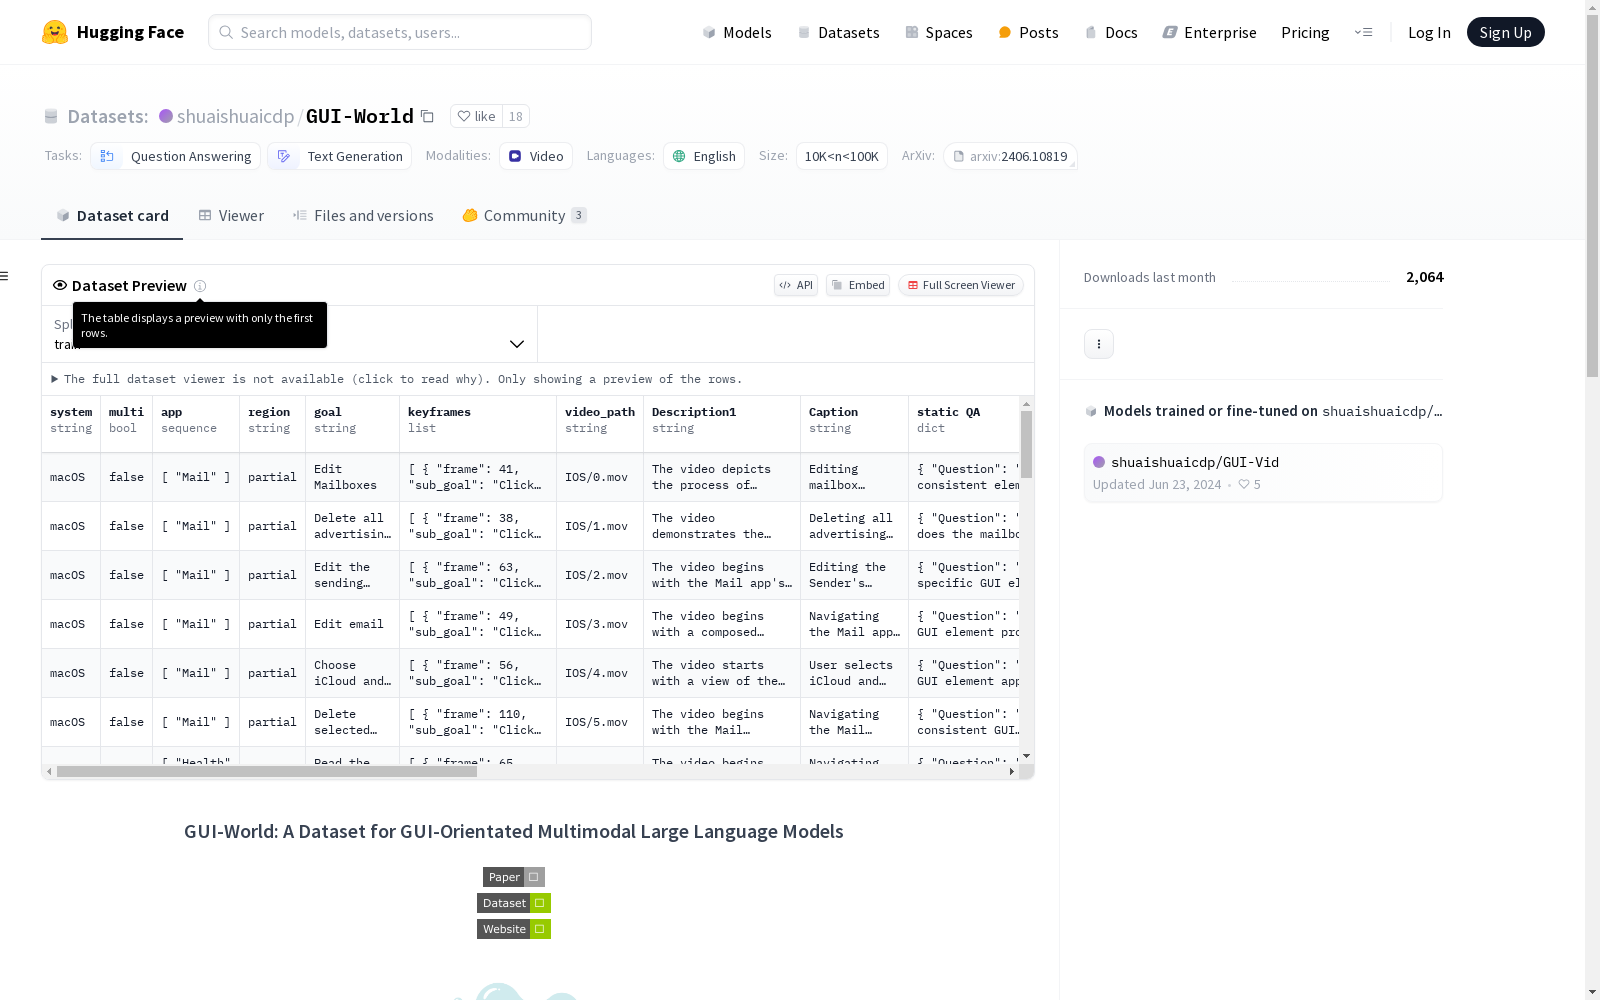Click the Website badge

click(514, 929)
